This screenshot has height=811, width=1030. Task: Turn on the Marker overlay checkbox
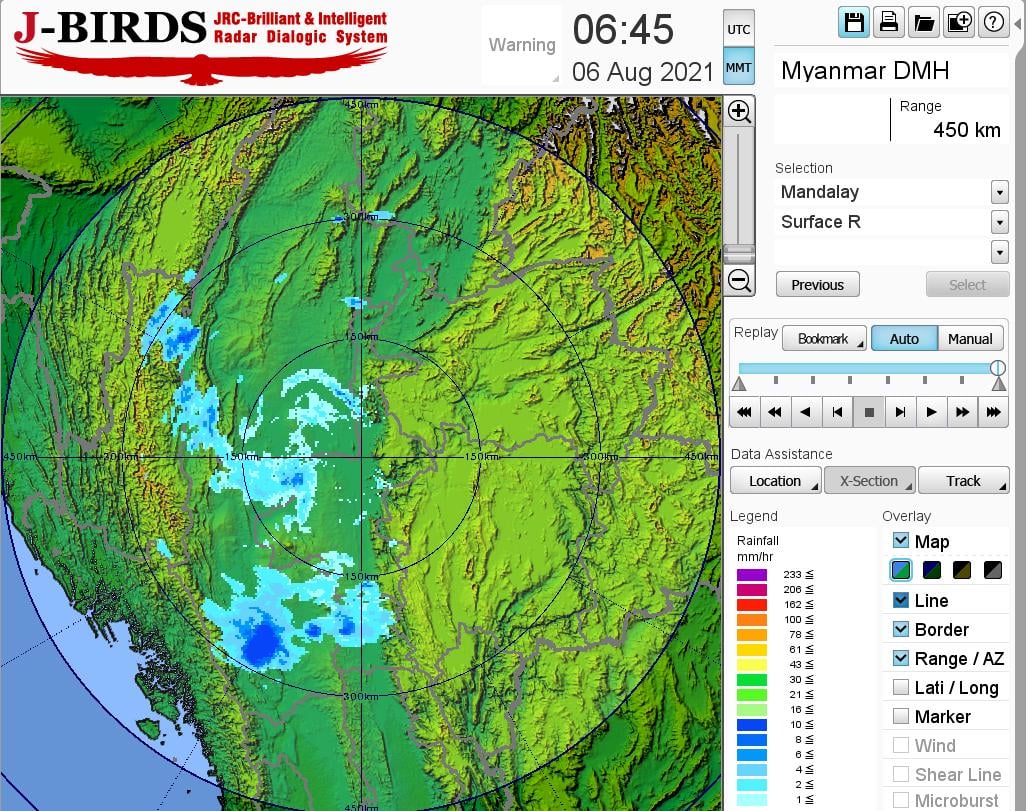tap(901, 716)
